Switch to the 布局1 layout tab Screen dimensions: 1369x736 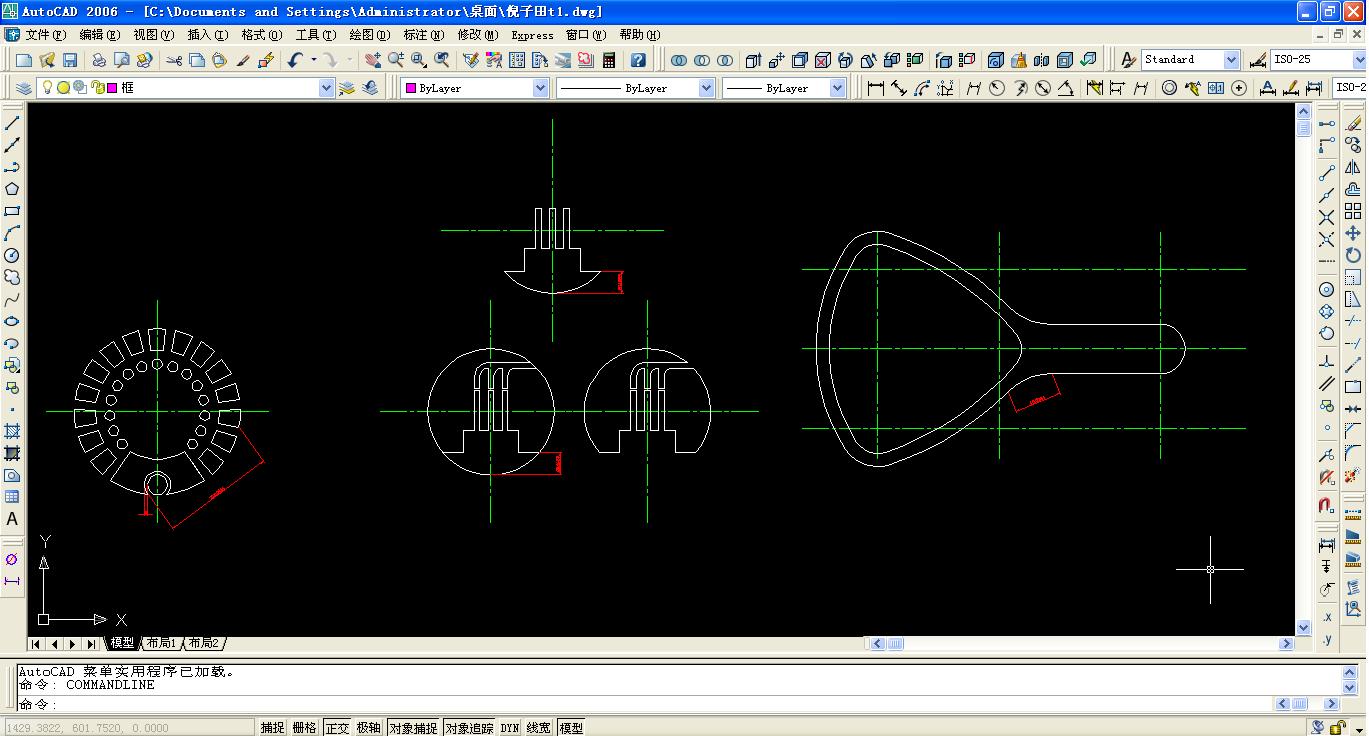(160, 643)
